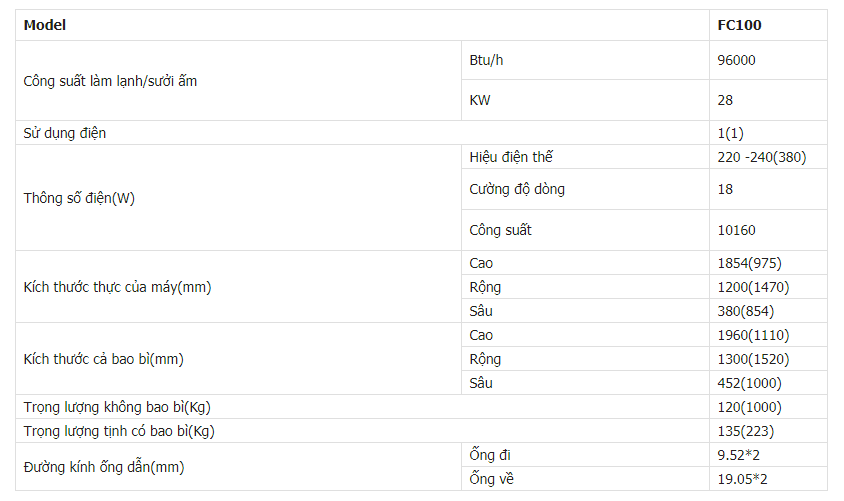
Task: Click the 10160 power value
Action: coord(736,230)
